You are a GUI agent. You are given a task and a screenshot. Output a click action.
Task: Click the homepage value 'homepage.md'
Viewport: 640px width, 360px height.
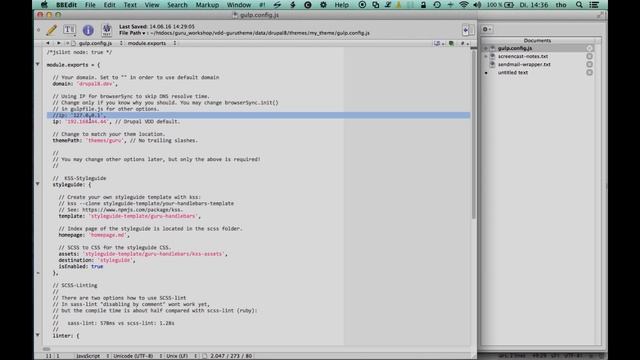point(107,235)
